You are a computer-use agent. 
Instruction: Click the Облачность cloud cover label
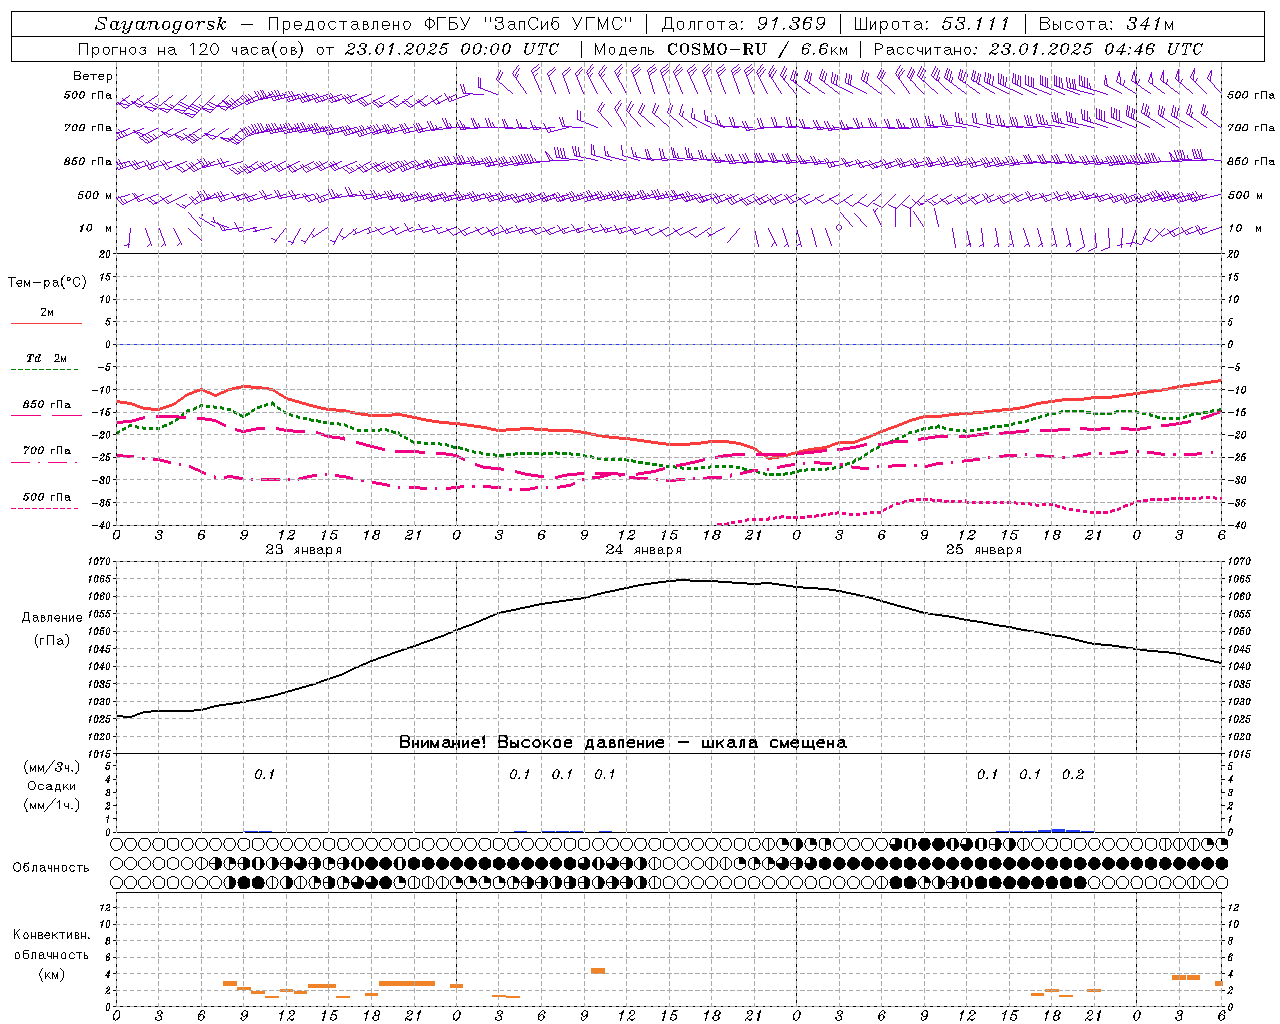51,867
